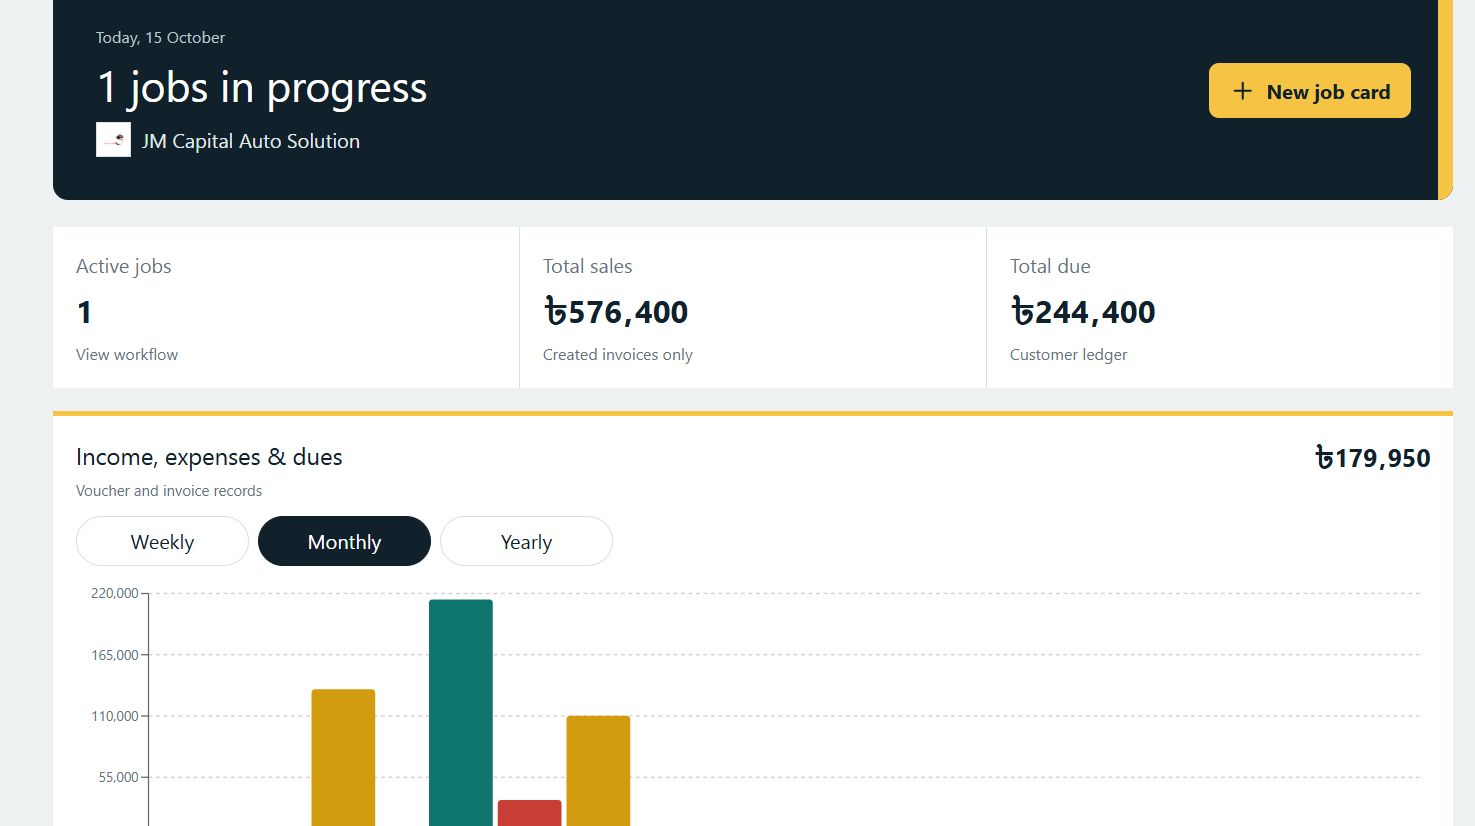Image resolution: width=1475 pixels, height=826 pixels.
Task: Click the 'Income, expenses & dues' heading
Action: (x=209, y=457)
